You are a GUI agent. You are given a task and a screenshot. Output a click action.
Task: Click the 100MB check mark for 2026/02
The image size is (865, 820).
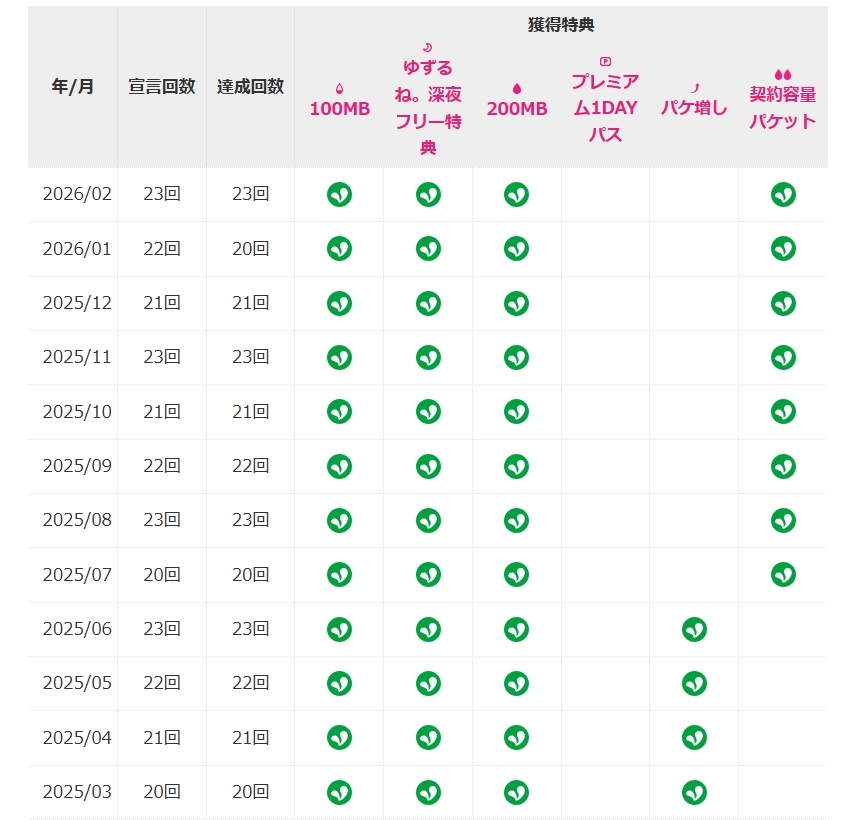point(339,194)
